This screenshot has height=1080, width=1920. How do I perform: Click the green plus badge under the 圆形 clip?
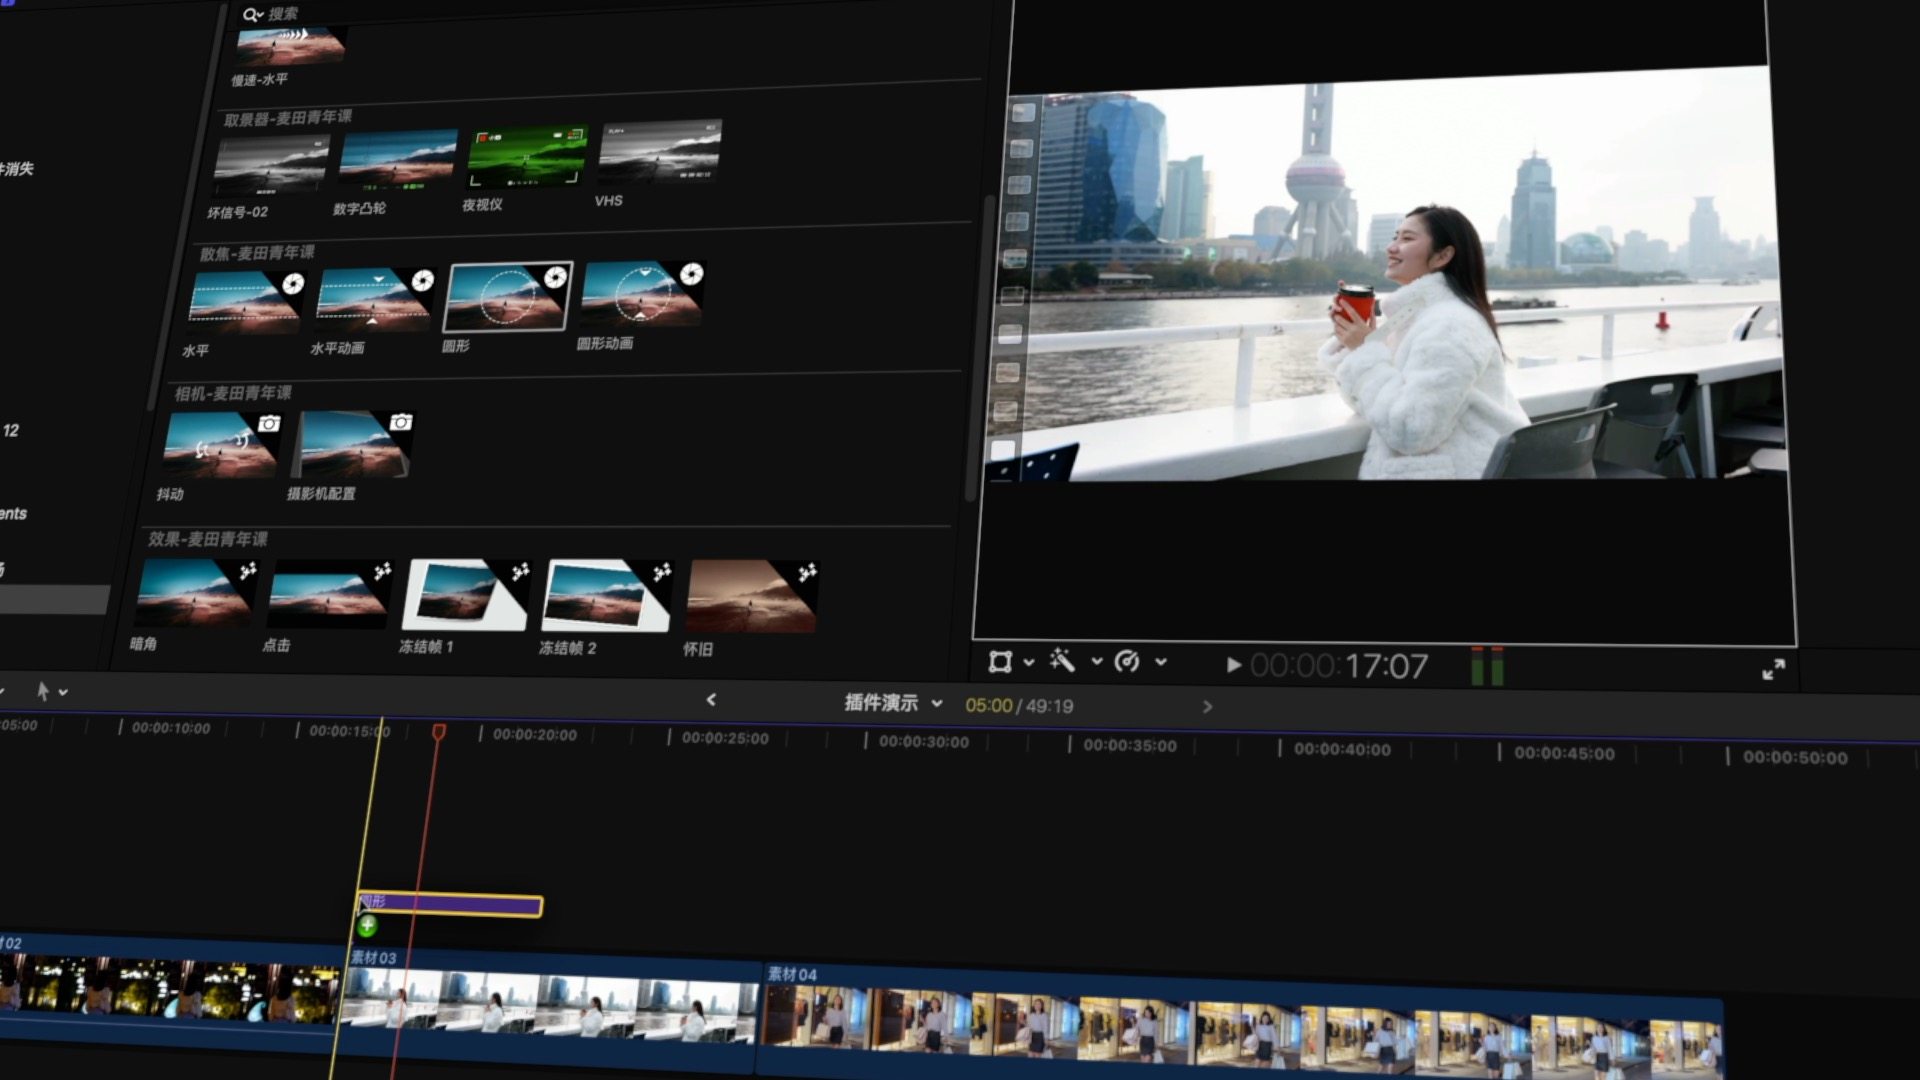tap(367, 926)
